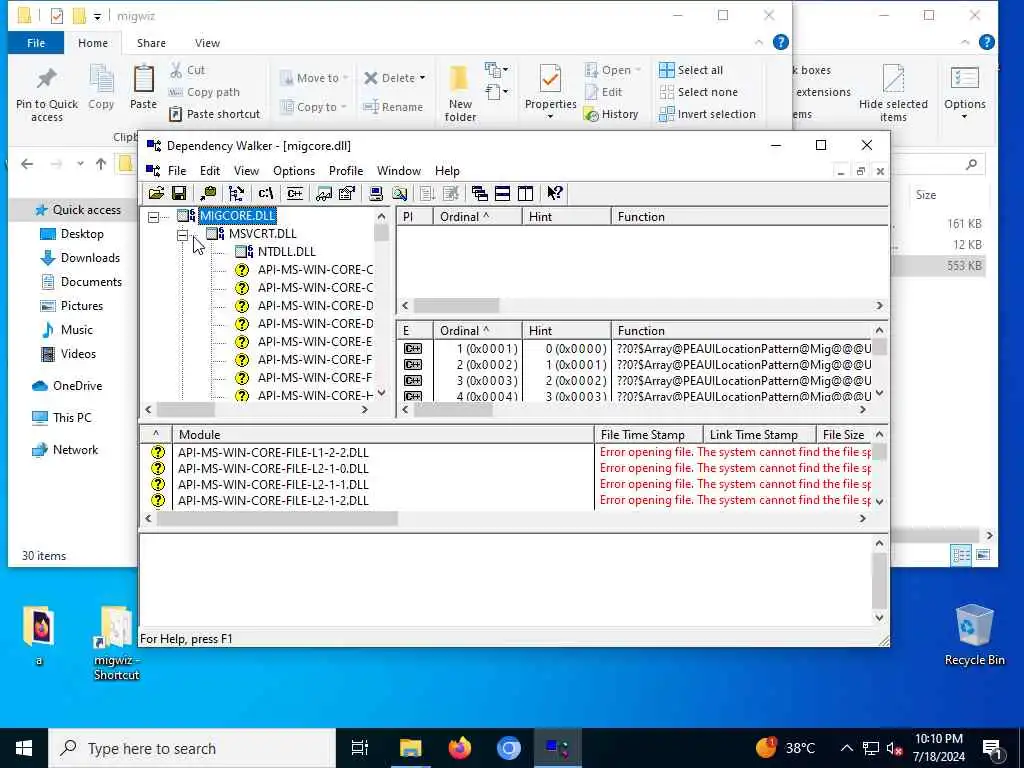Collapse the migwiz Explorer ribbon with chevron
The image size is (1024, 768).
758,42
